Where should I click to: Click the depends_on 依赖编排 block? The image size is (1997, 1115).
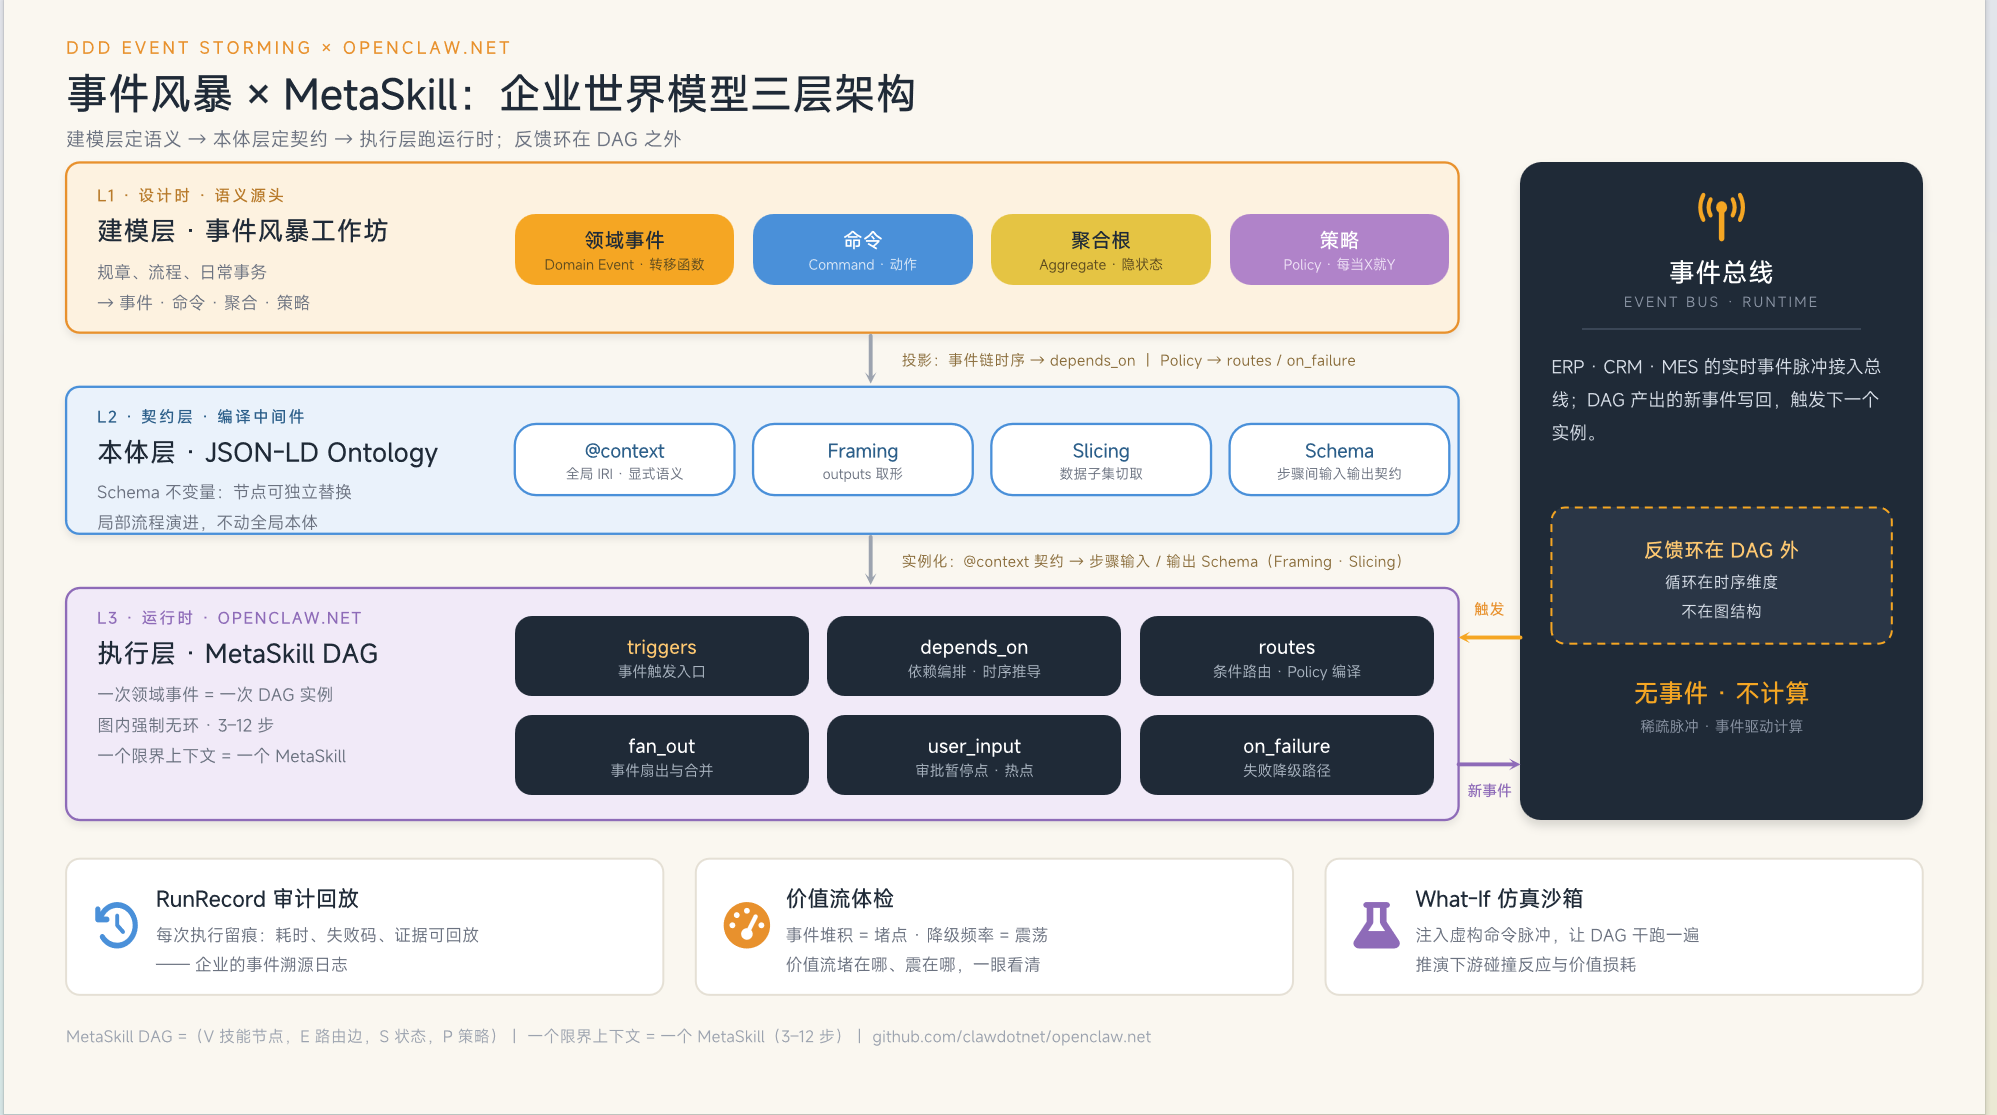pos(974,656)
